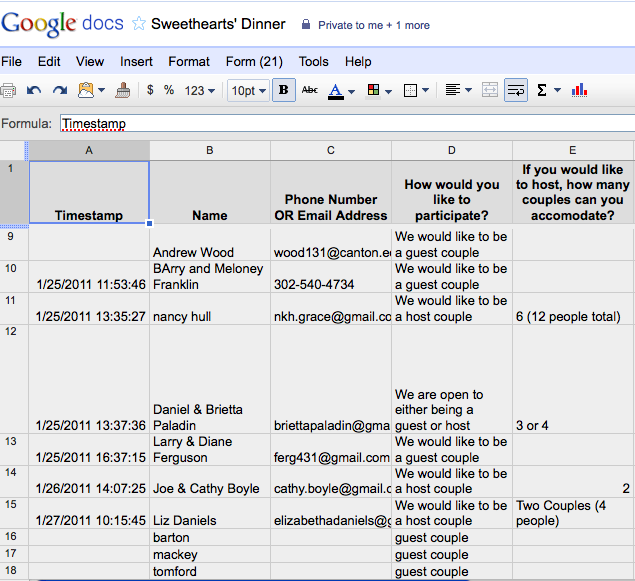635x581 pixels.
Task: Click the tomford cell
Action: click(210, 571)
